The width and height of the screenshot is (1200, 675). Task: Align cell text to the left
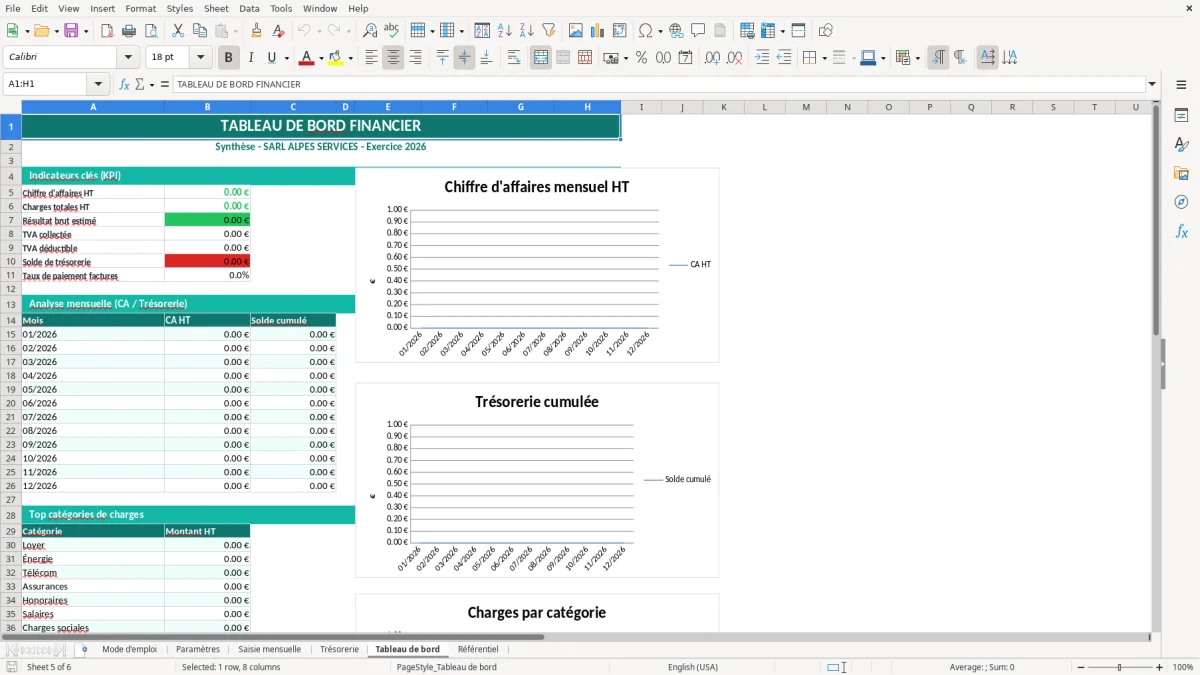pyautogui.click(x=371, y=58)
